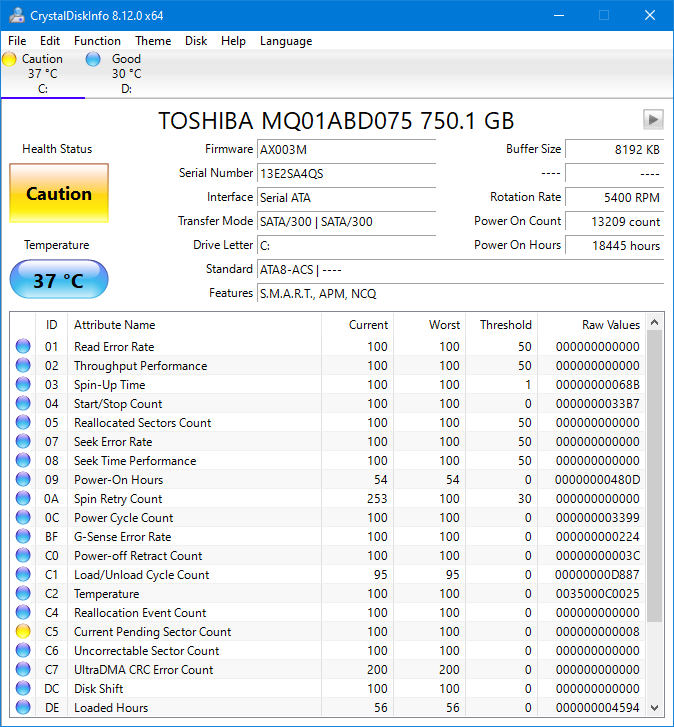Viewport: 674px width, 727px height.
Task: Click the Worst column header
Action: tap(430, 325)
